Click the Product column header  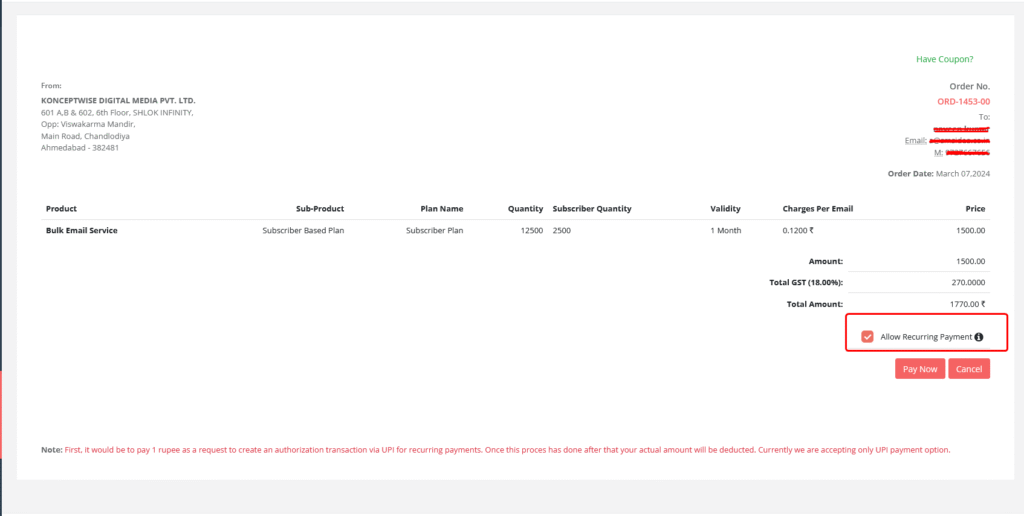click(61, 209)
